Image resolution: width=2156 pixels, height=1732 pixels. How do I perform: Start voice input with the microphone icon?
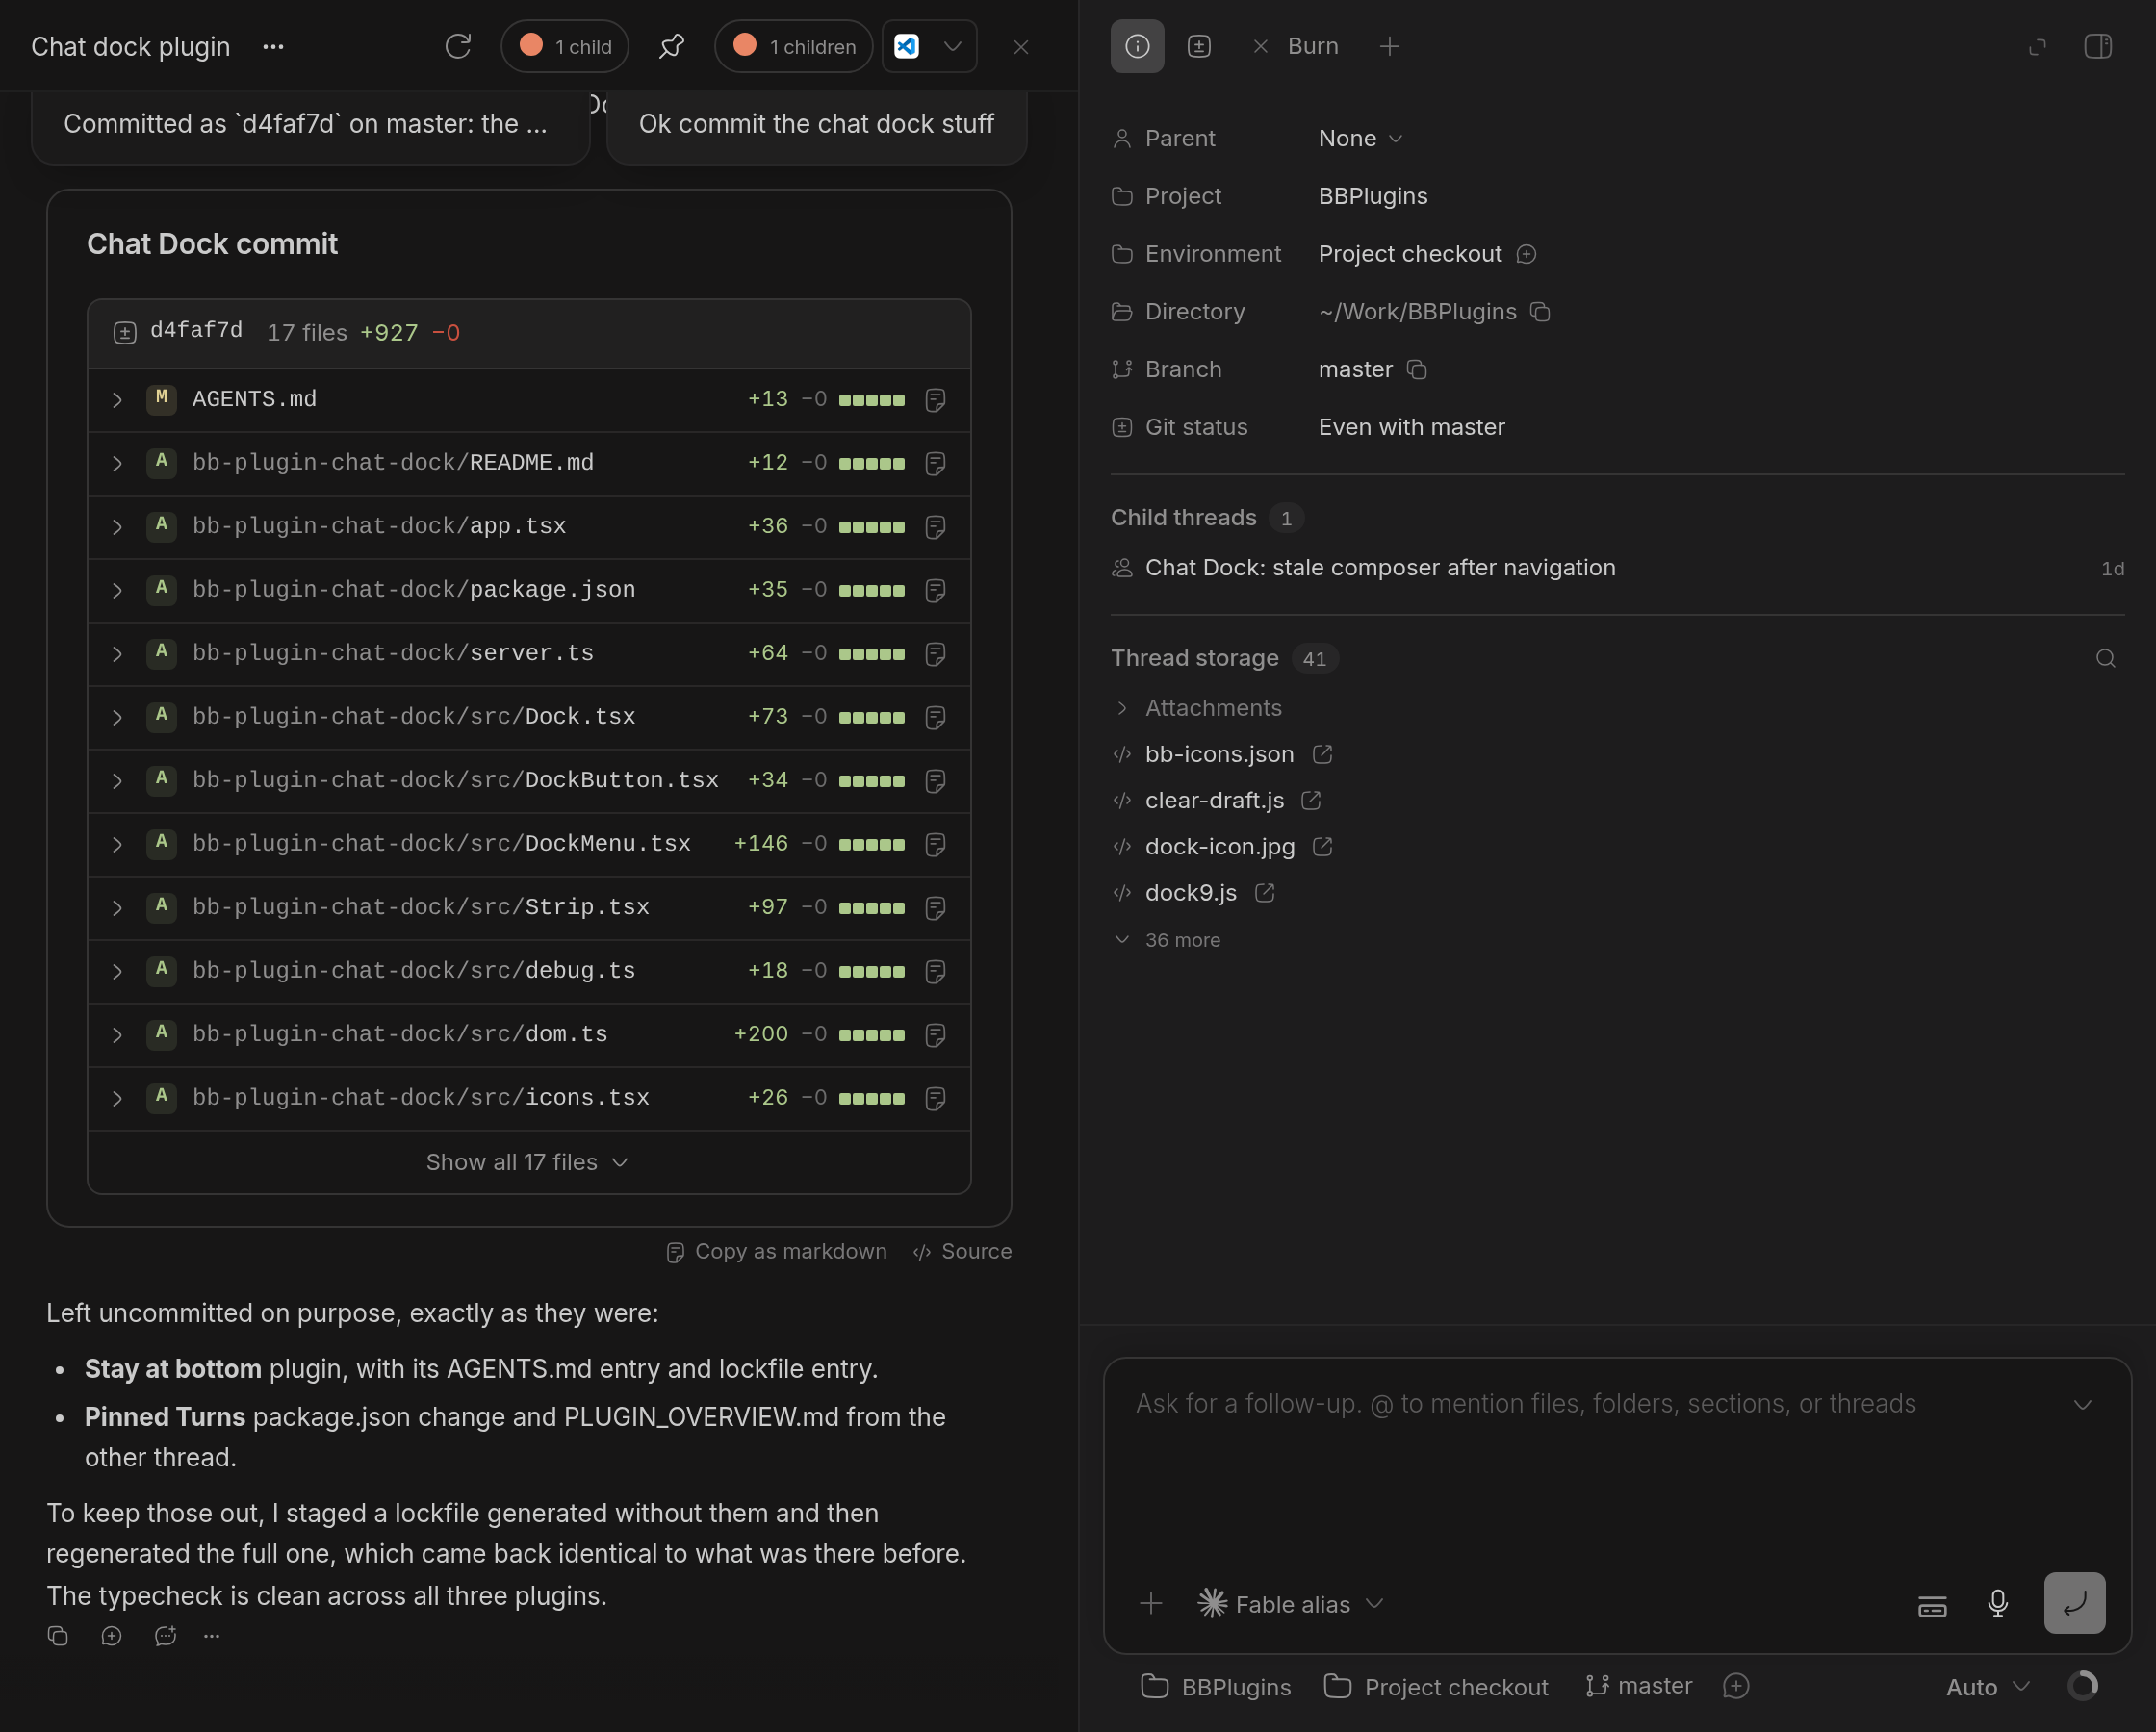1997,1603
